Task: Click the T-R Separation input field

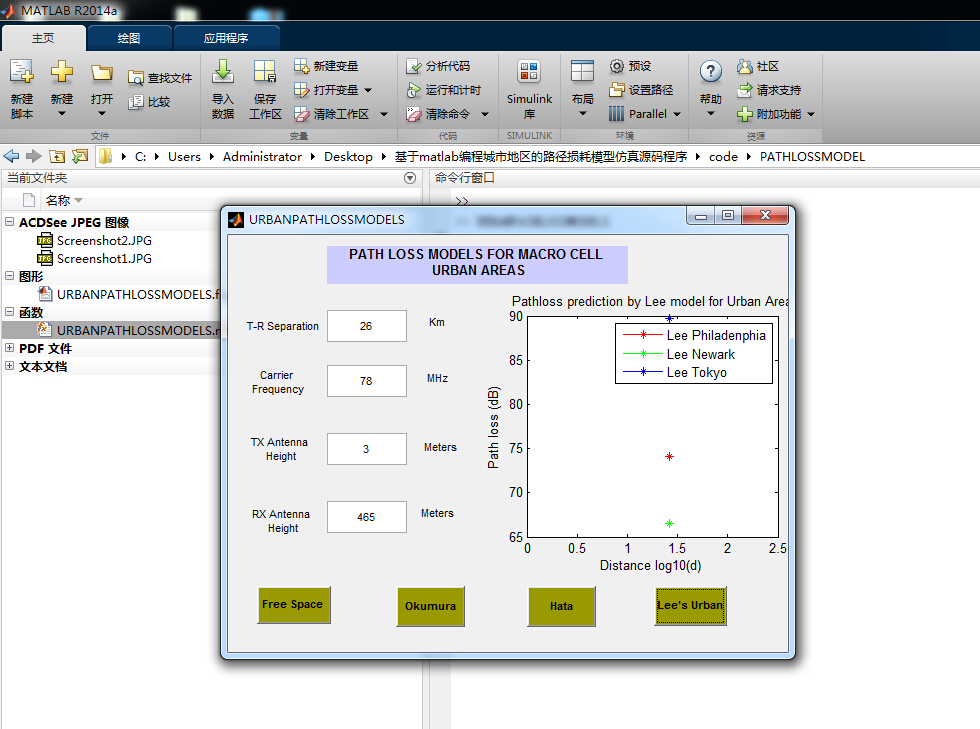Action: click(366, 326)
